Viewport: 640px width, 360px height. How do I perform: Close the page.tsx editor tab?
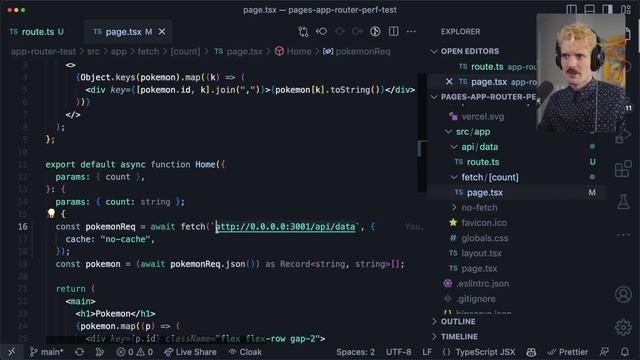click(162, 31)
